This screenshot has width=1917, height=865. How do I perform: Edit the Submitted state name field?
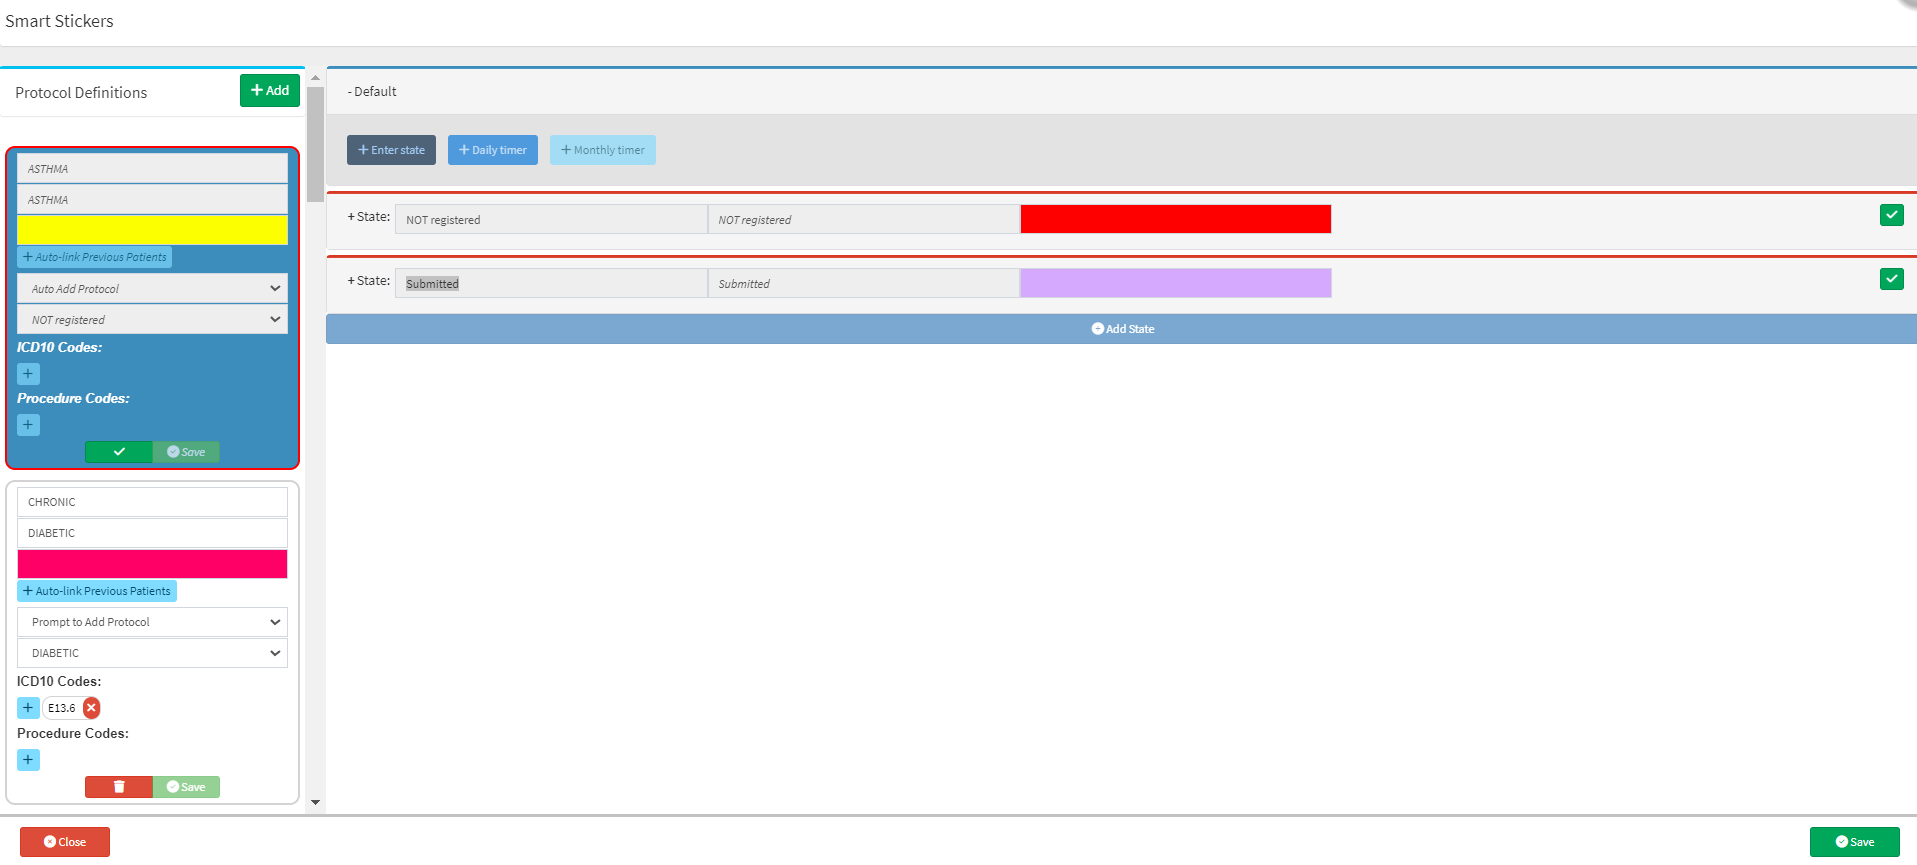(x=551, y=283)
